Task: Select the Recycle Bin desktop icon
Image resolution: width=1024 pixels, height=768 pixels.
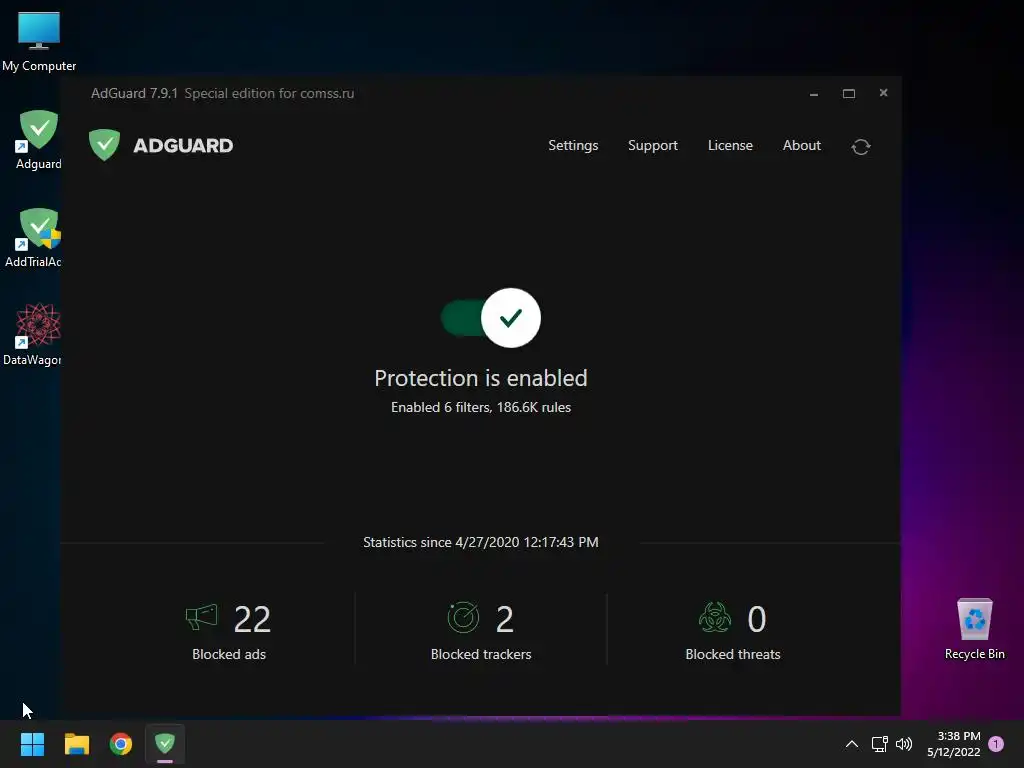Action: point(974,629)
